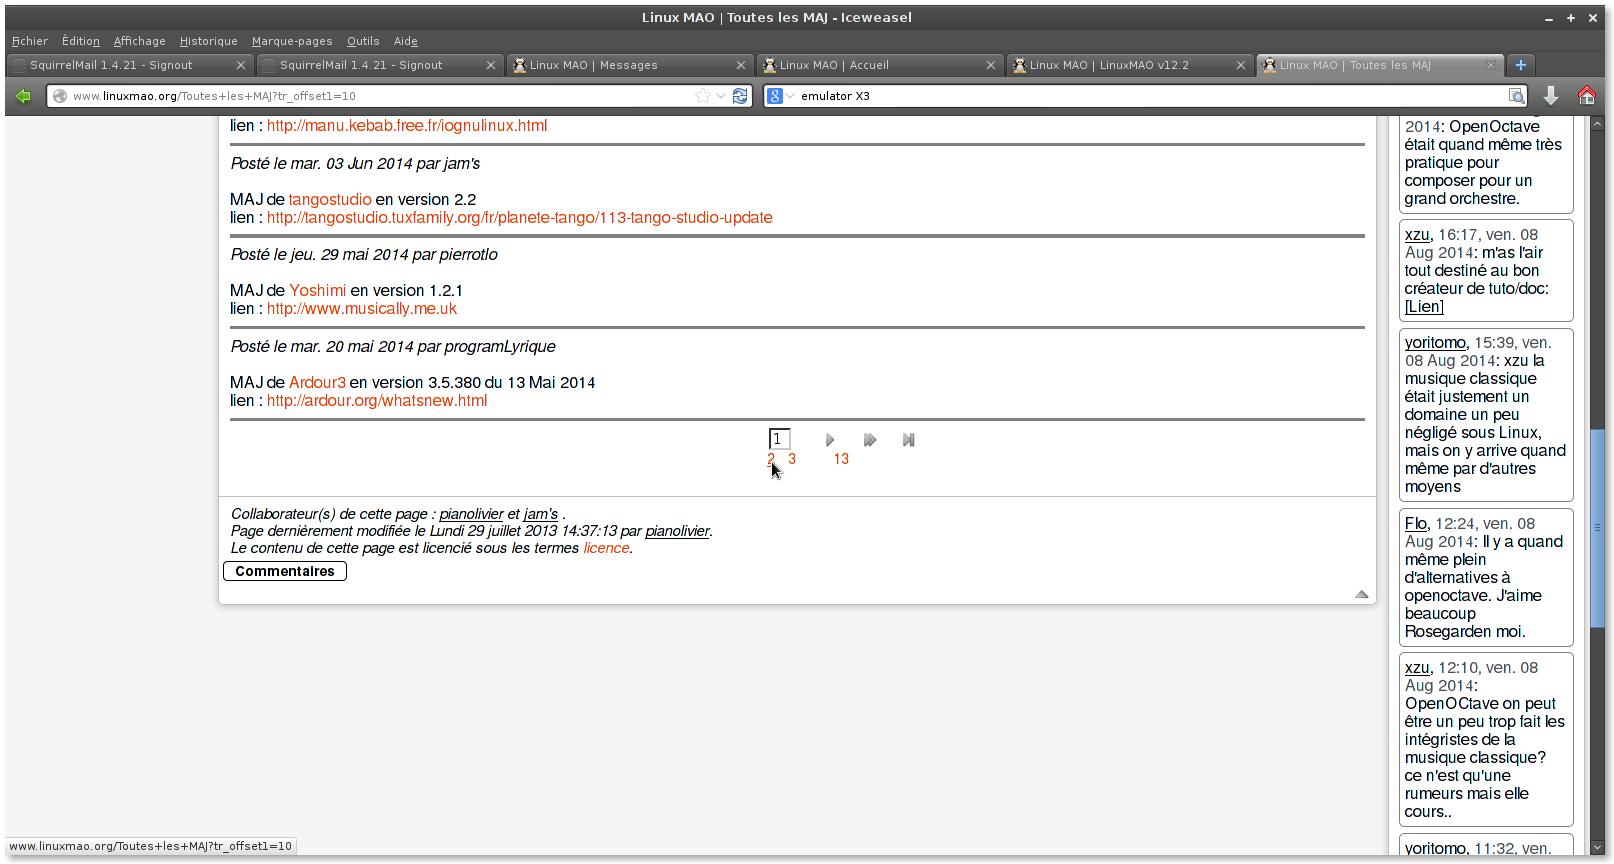Go to the home page icon
The width and height of the screenshot is (1614, 864).
pyautogui.click(x=1586, y=95)
